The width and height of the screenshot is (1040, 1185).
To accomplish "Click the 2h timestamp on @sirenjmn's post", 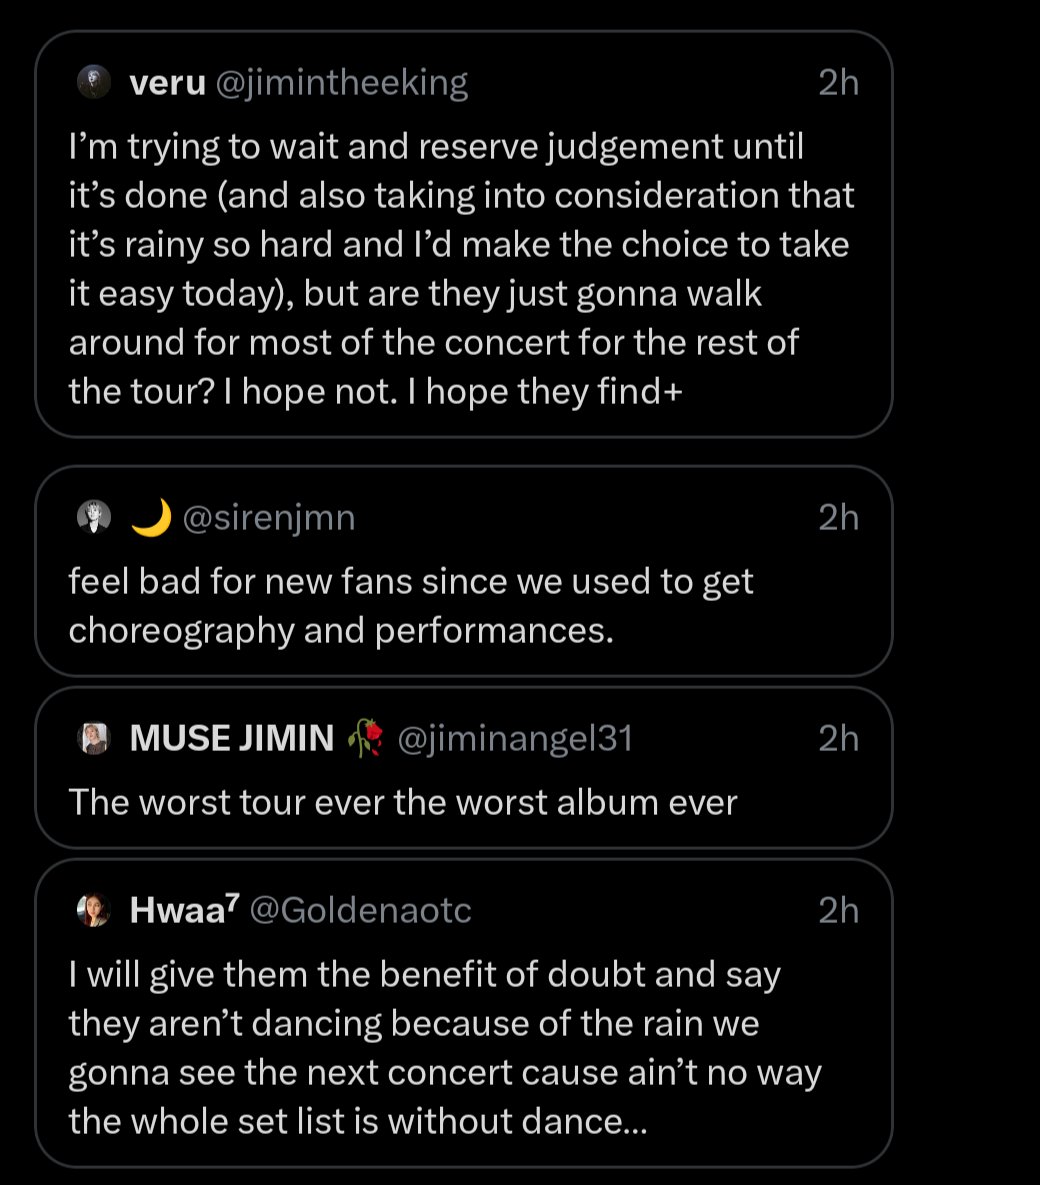I will pos(839,518).
